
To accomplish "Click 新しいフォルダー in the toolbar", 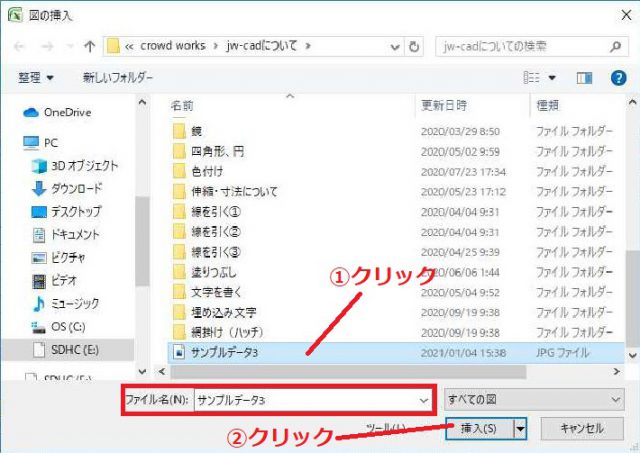I will coord(118,77).
